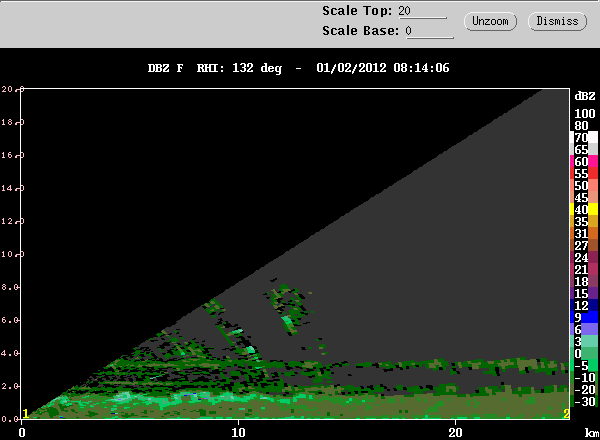Image resolution: width=600 pixels, height=440 pixels.
Task: Dismiss the RHI window
Action: (x=557, y=21)
